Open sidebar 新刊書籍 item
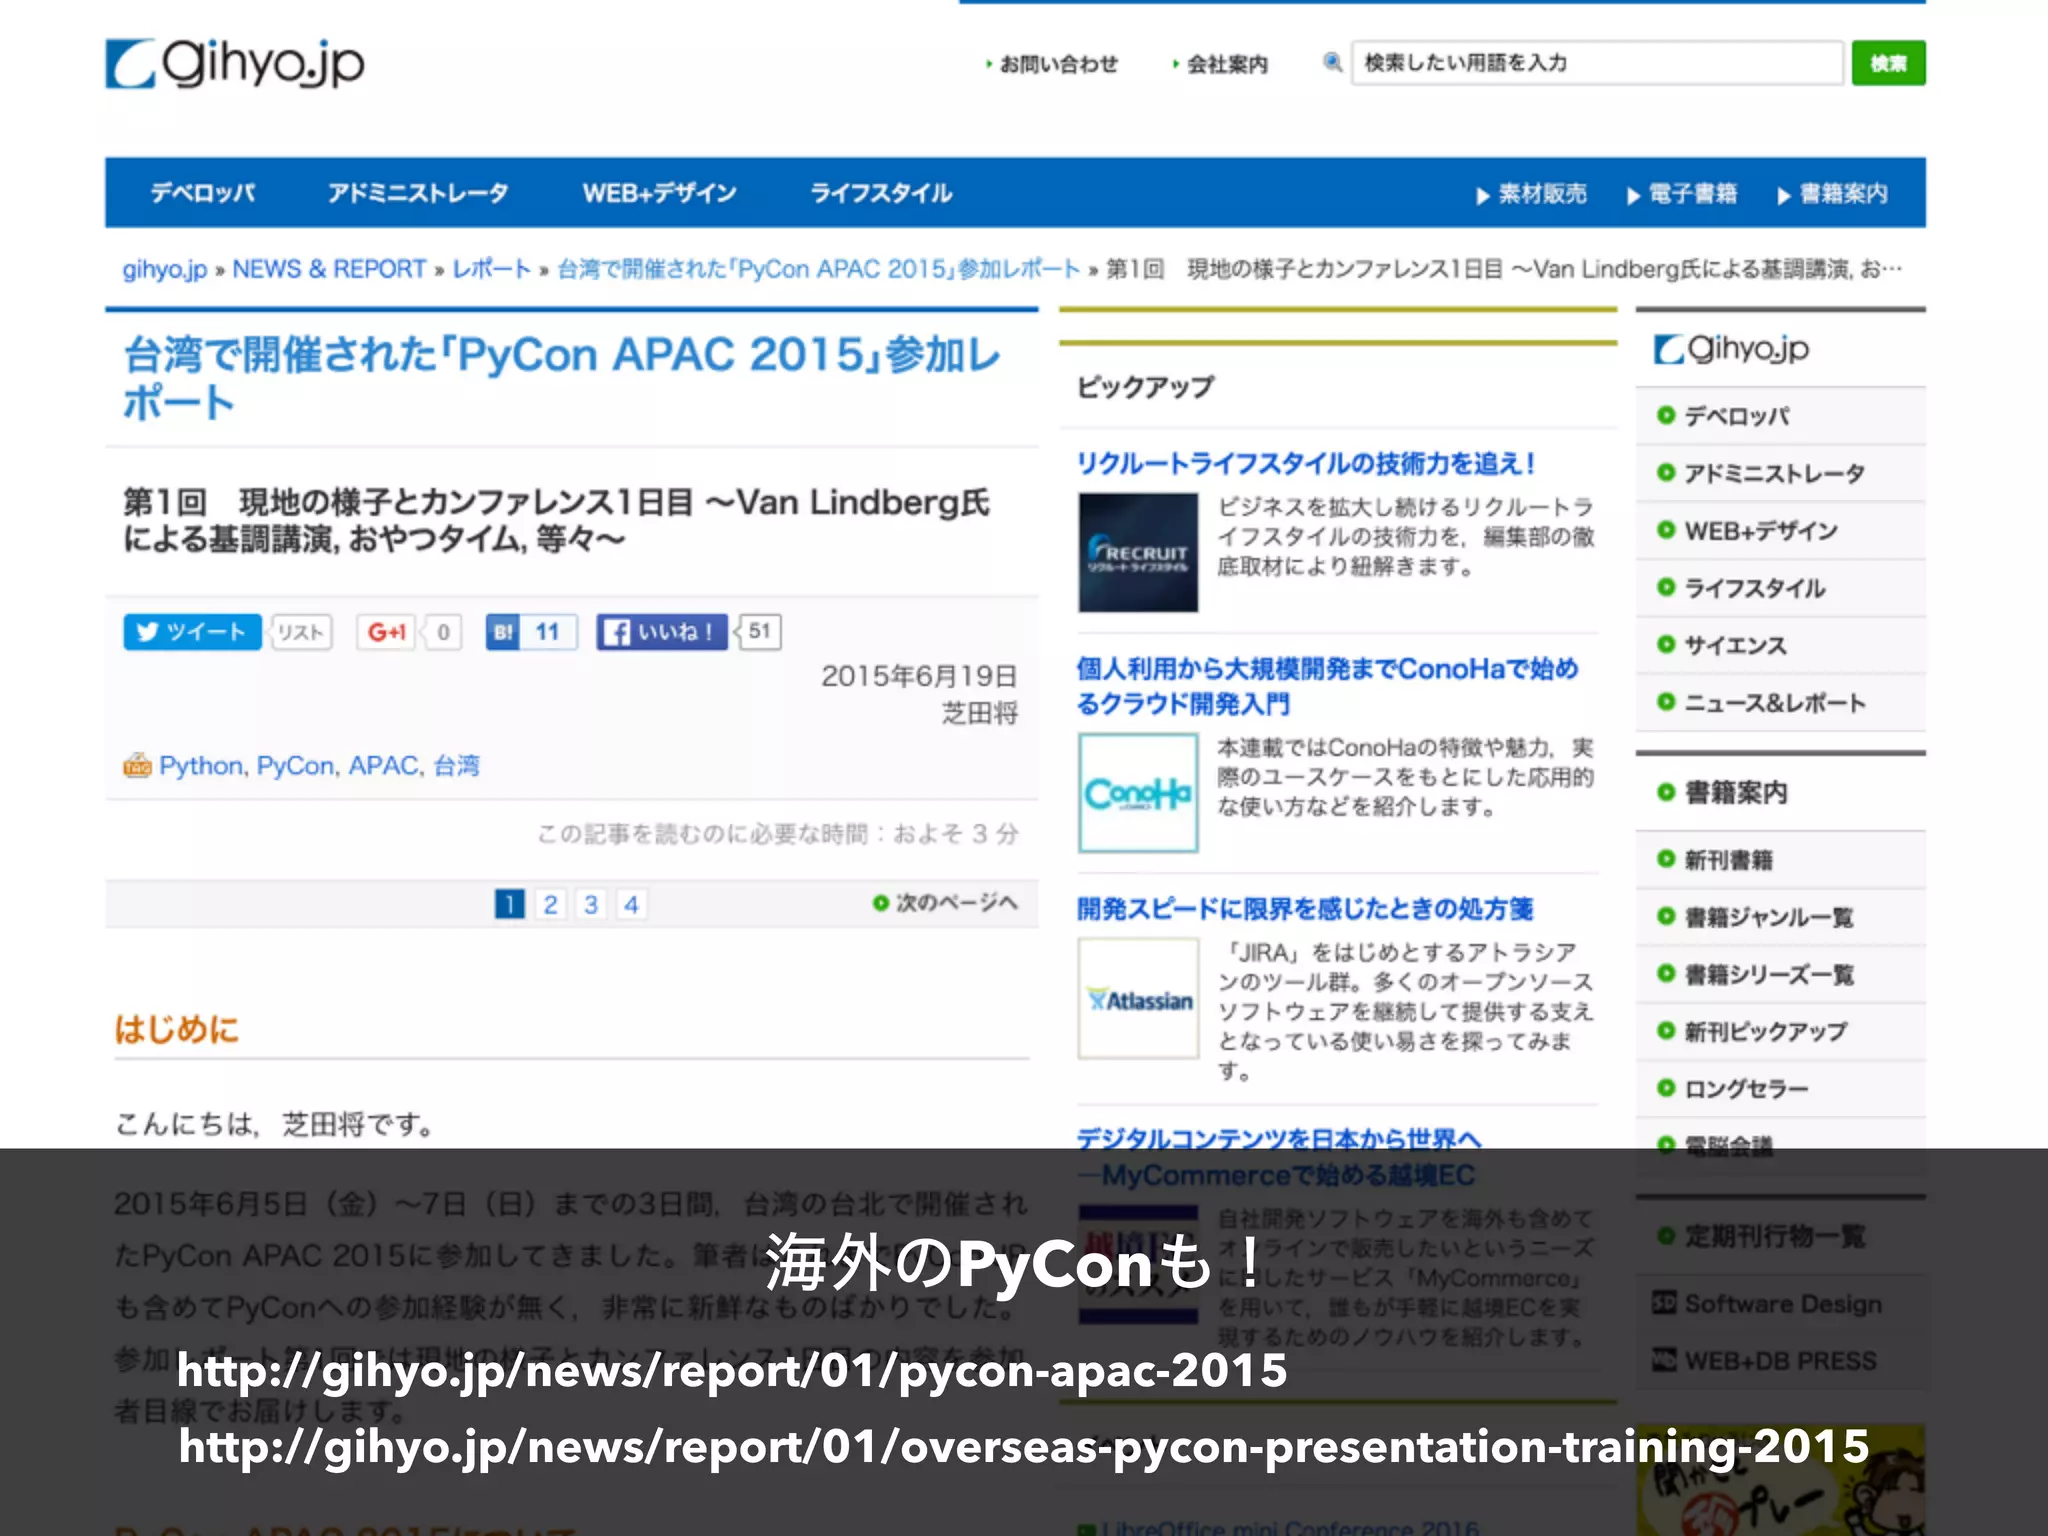 click(1728, 859)
